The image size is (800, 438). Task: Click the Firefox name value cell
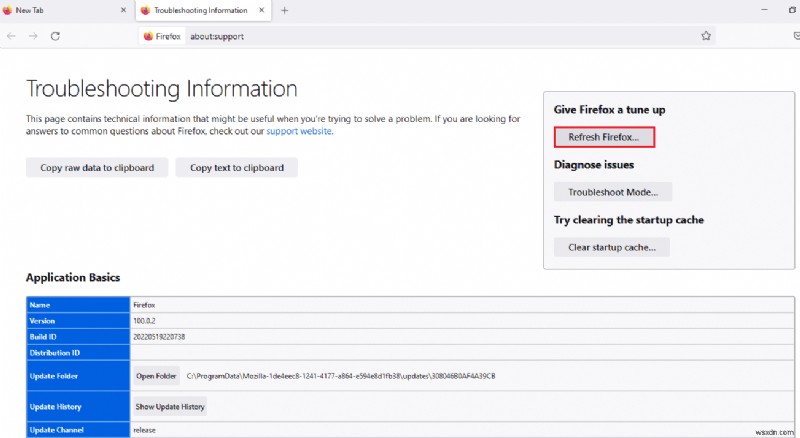(462, 305)
